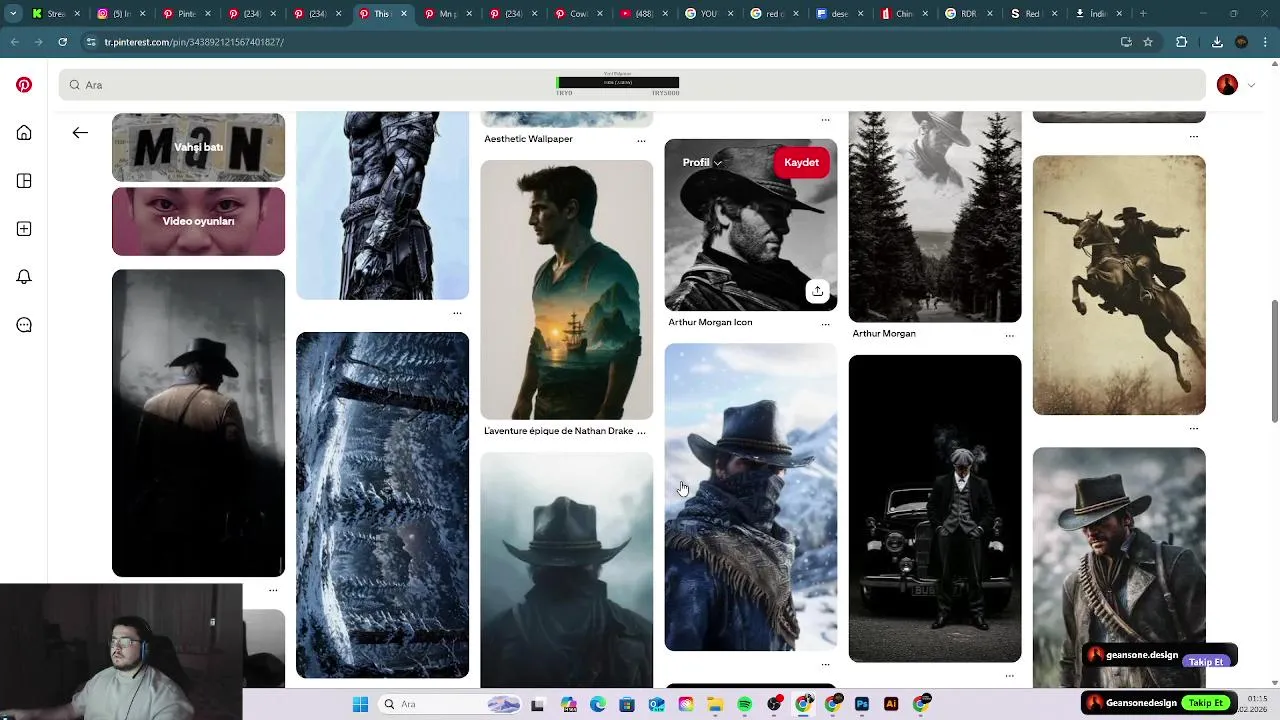
Task: Open Microsoft Edge from the taskbar
Action: [x=598, y=704]
